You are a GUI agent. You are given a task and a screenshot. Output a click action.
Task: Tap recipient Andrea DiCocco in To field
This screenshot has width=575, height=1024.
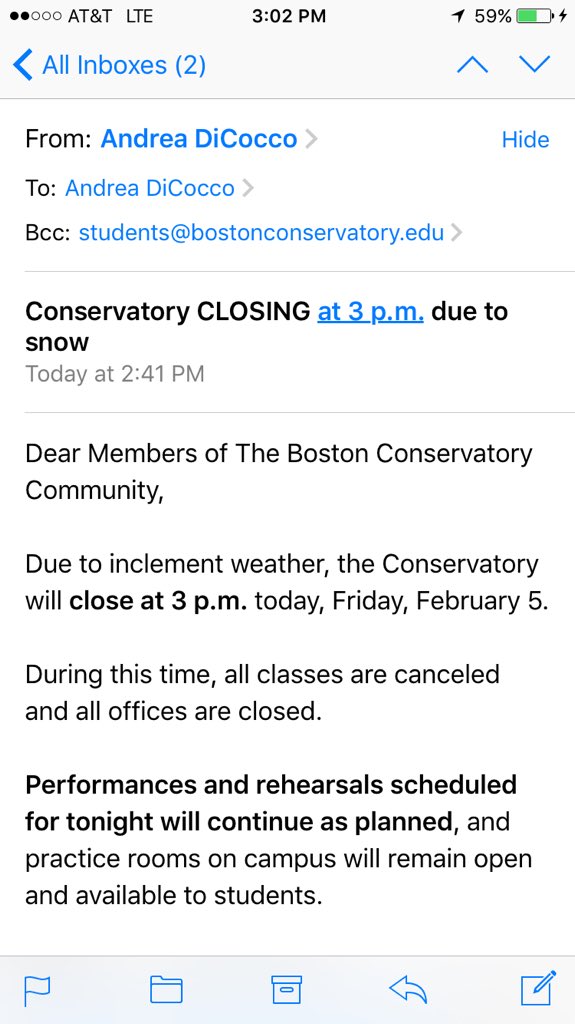click(150, 188)
